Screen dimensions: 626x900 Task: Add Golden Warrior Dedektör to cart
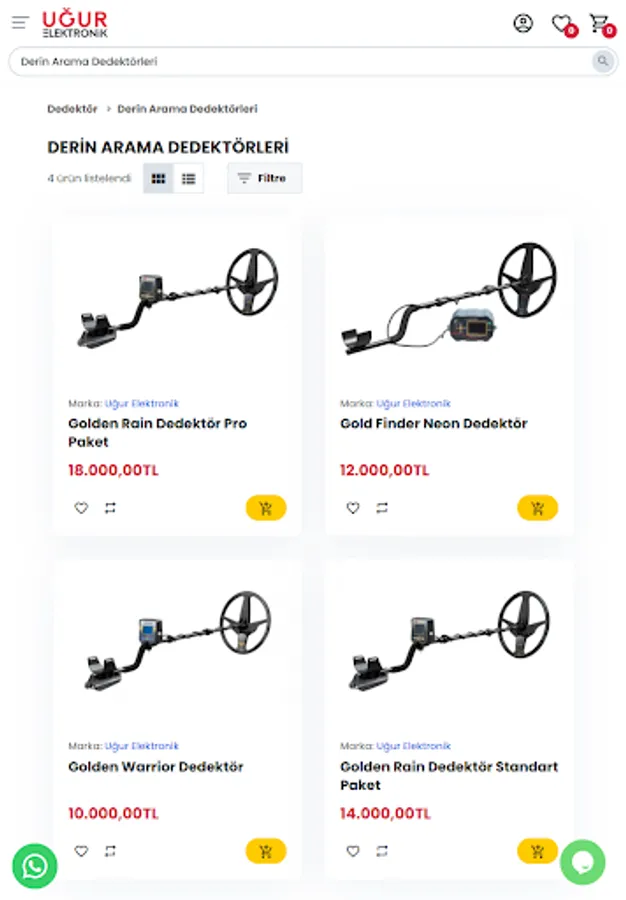(266, 851)
